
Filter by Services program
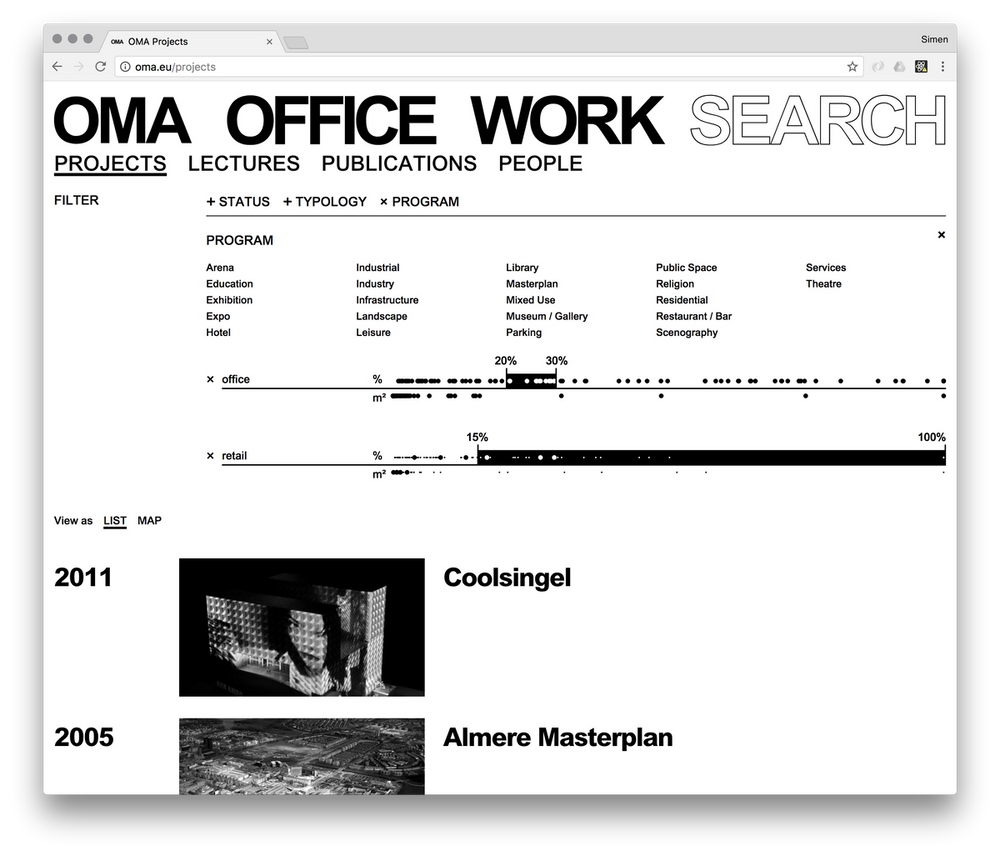[x=826, y=268]
